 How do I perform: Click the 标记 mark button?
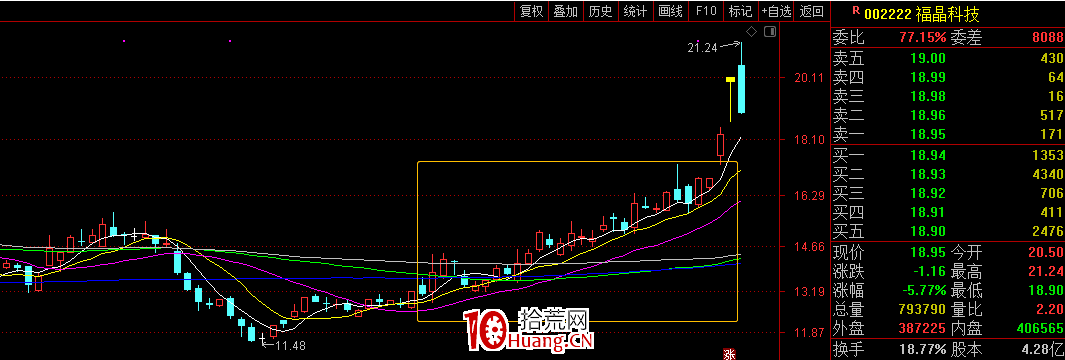[x=740, y=12]
